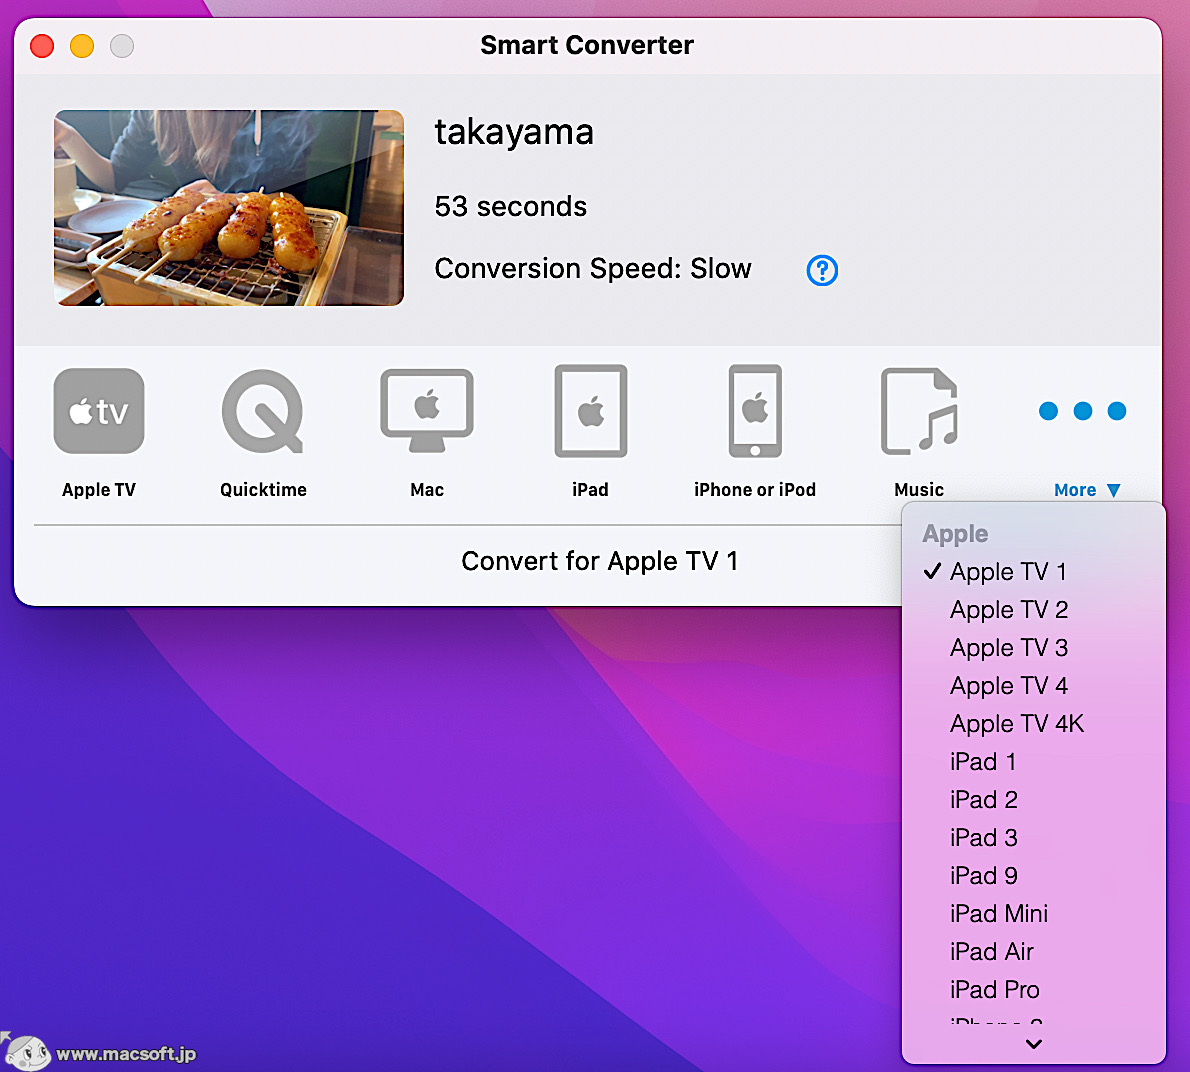1190x1072 pixels.
Task: Click the downward chevron at list bottom
Action: pyautogui.click(x=1032, y=1044)
